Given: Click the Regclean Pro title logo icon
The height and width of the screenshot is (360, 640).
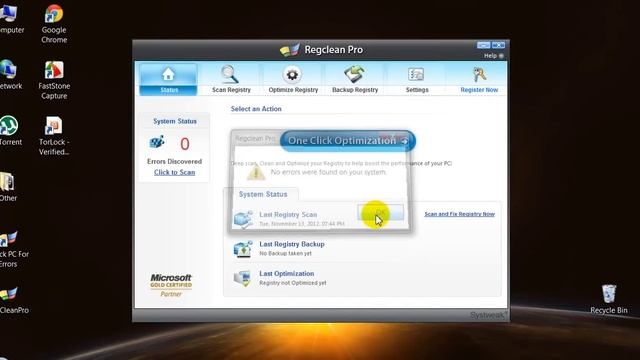Looking at the screenshot, I should (x=290, y=50).
